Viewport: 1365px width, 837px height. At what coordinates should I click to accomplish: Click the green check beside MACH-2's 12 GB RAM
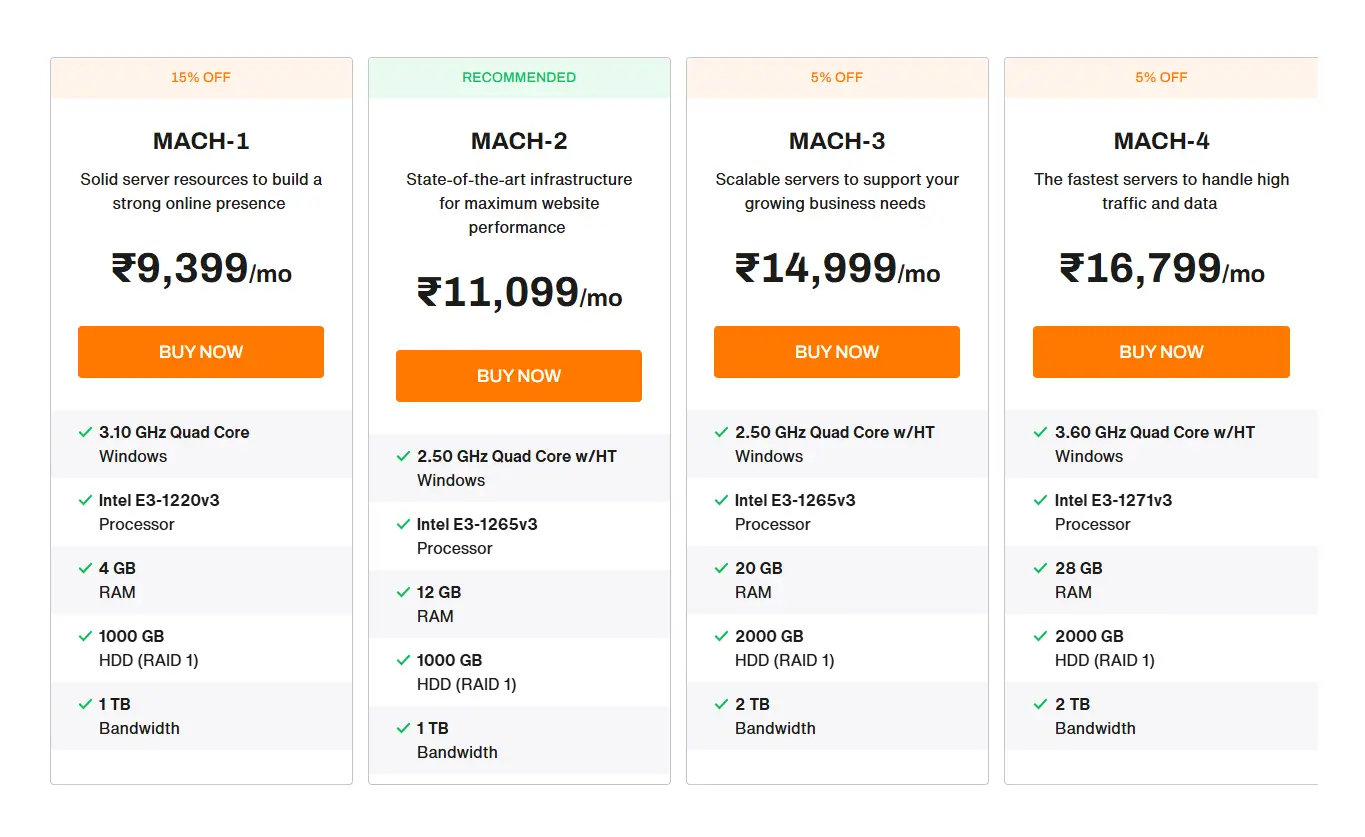pos(402,592)
